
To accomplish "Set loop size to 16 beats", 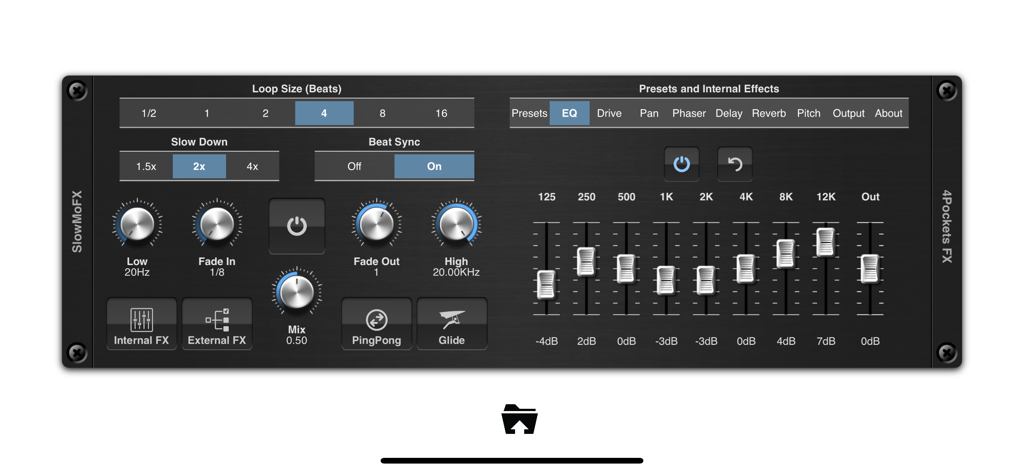I will [x=441, y=113].
